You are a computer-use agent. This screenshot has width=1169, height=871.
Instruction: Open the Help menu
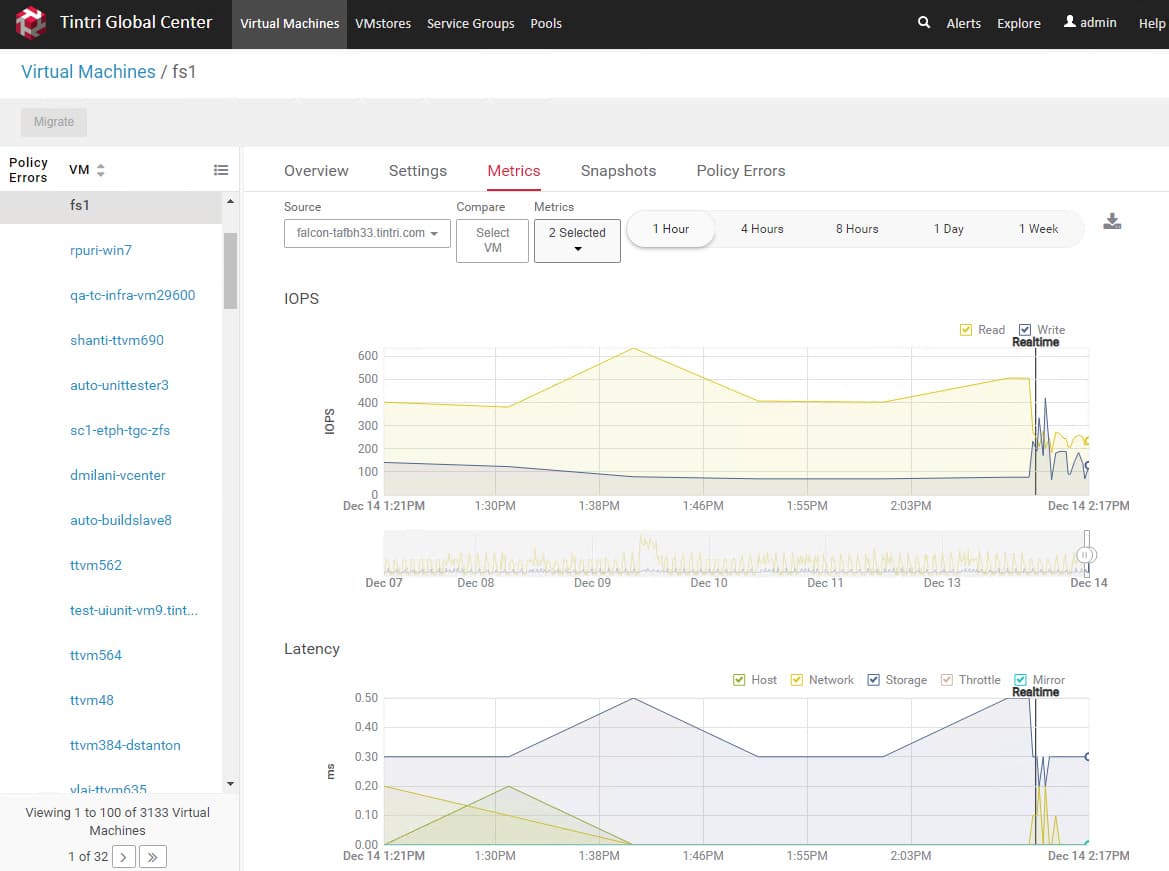point(1152,24)
